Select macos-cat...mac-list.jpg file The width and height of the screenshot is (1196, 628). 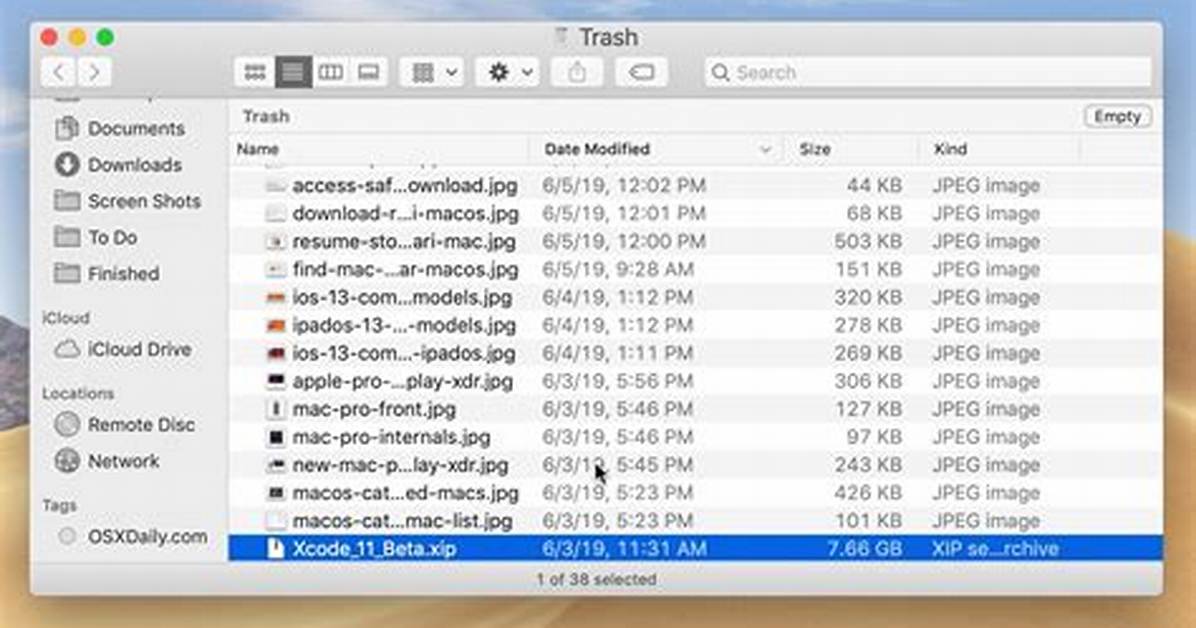click(695, 521)
